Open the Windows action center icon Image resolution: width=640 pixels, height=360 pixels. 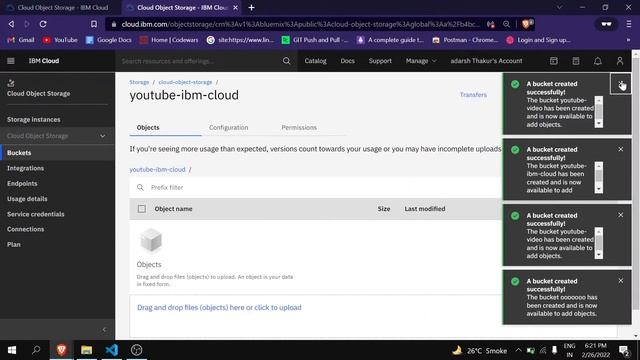(x=624, y=350)
